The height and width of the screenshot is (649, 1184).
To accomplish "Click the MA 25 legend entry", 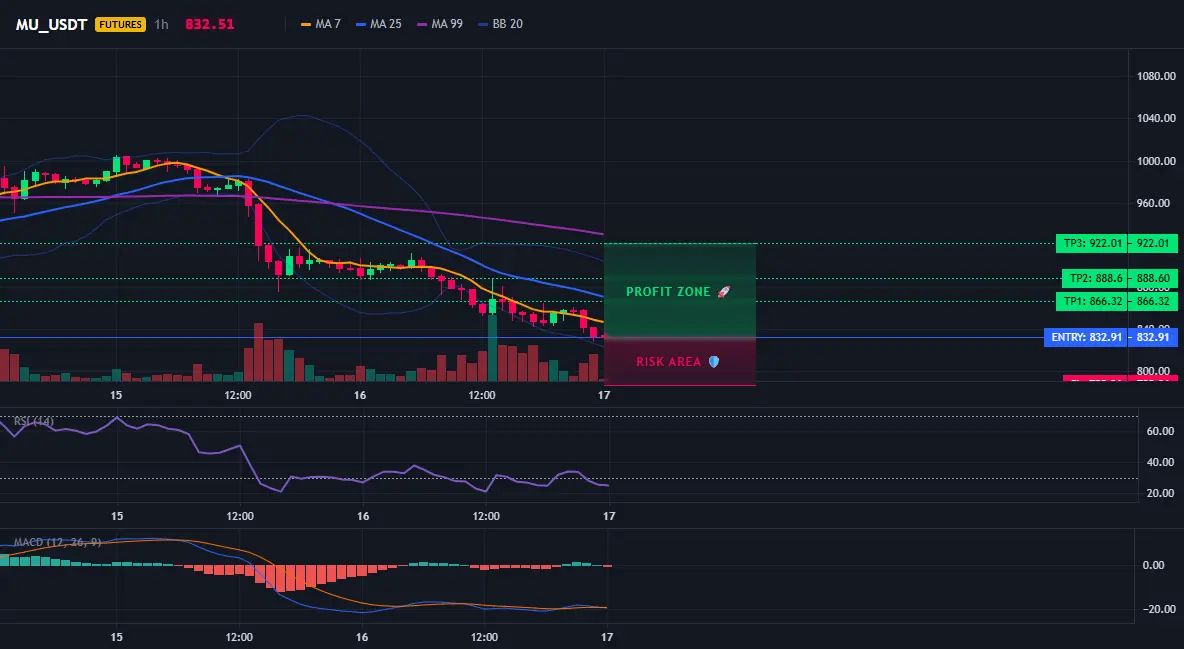I will 379,24.
